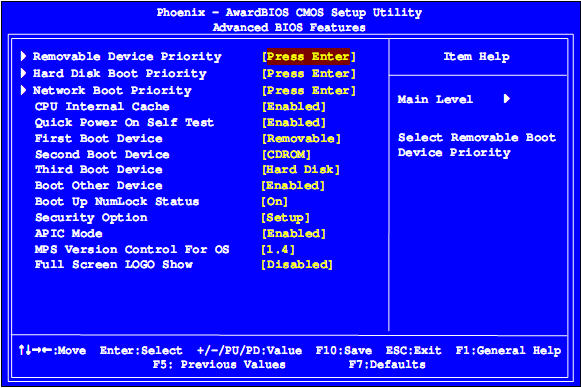Select MPS Version Control For OS label
581x388 pixels.
[132, 249]
